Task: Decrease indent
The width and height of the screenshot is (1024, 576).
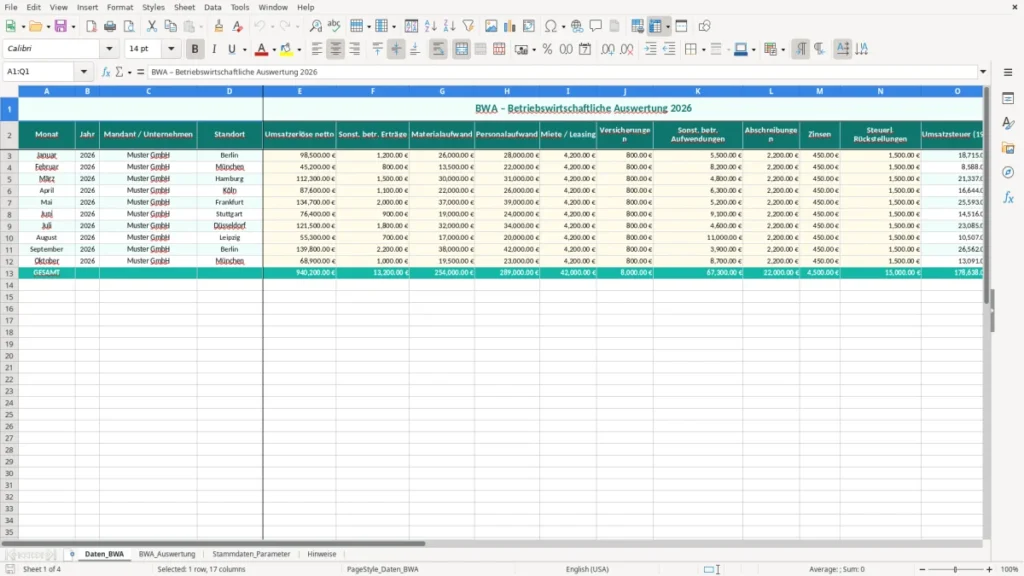Action: pos(669,49)
